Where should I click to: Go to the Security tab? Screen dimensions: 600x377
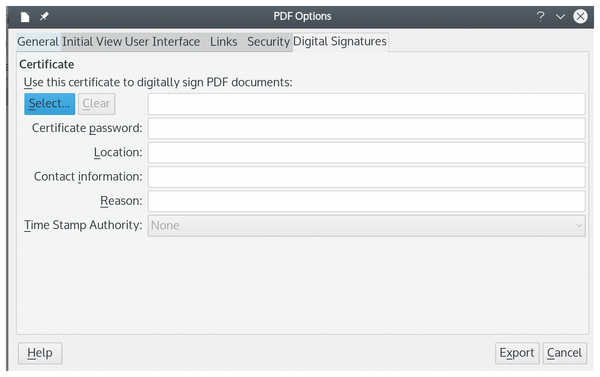[x=268, y=42]
